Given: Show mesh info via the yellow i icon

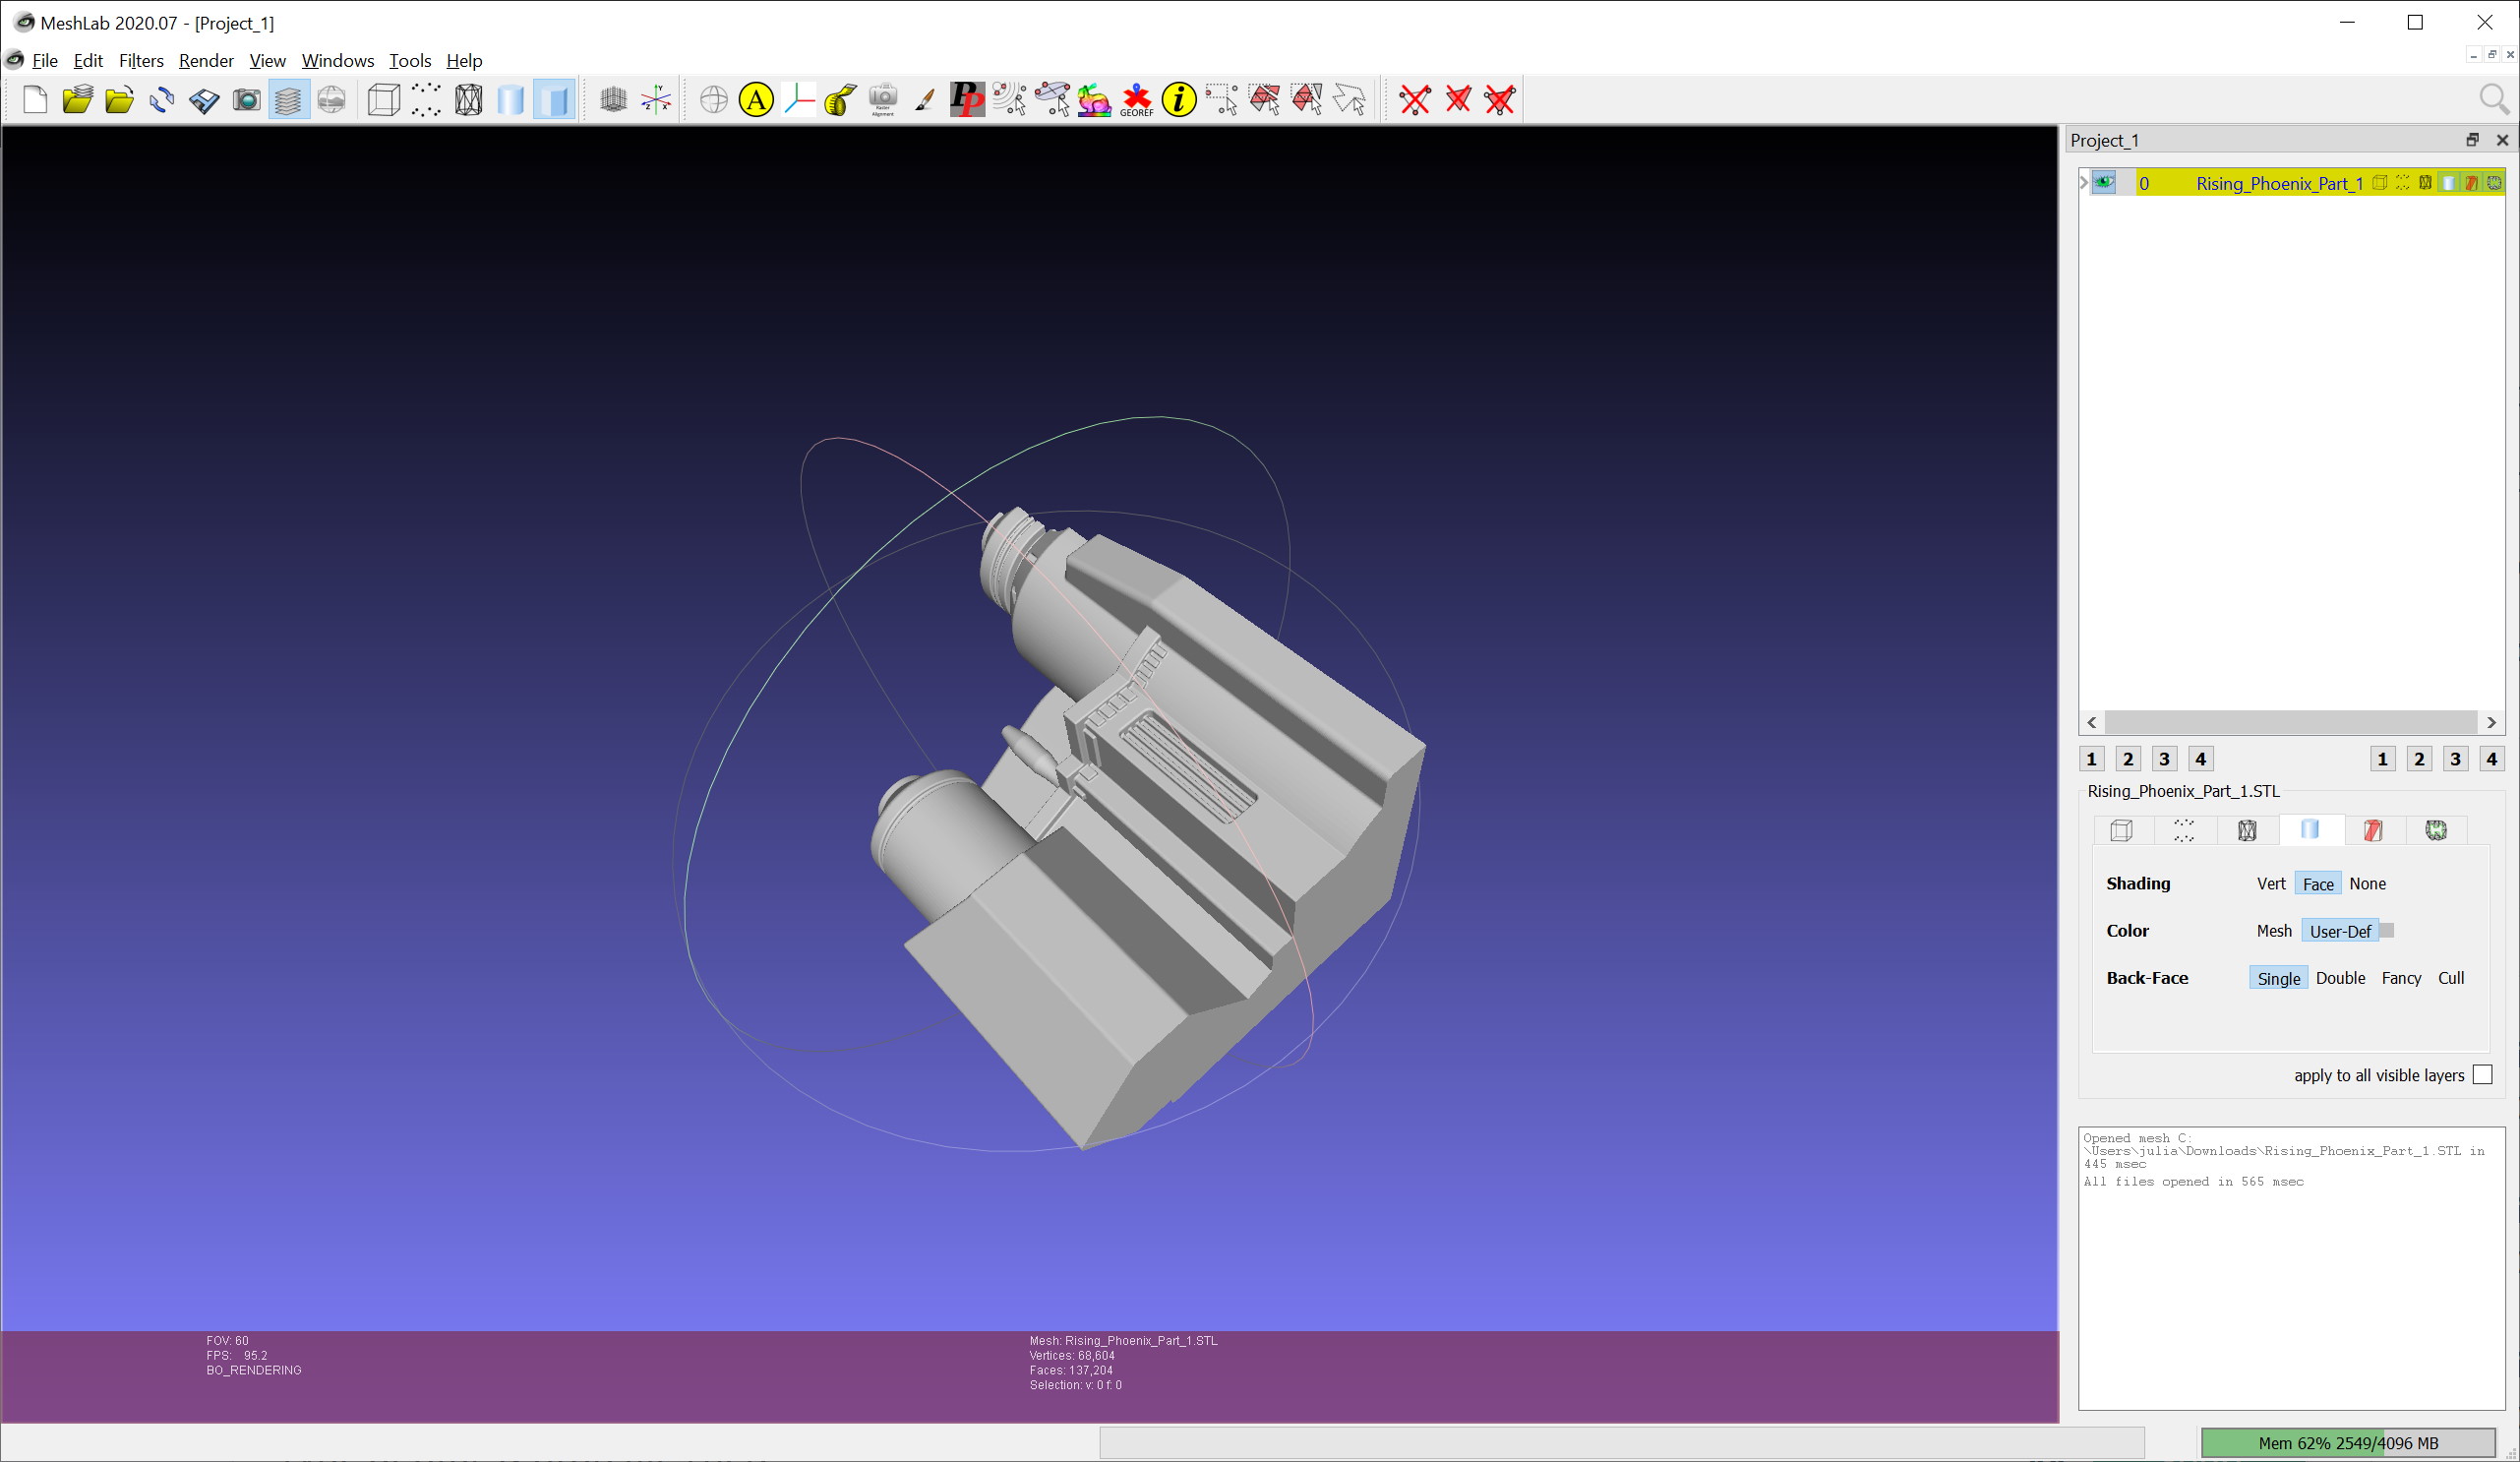Looking at the screenshot, I should (1177, 100).
